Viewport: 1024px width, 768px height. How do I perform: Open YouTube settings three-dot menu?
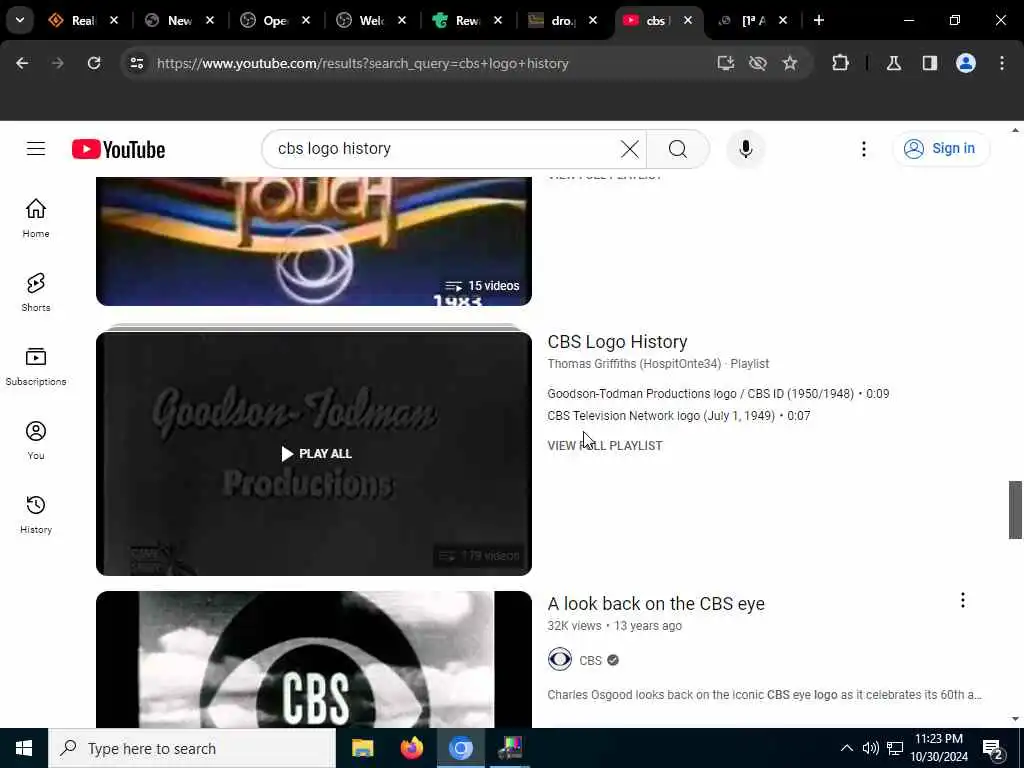pos(863,149)
